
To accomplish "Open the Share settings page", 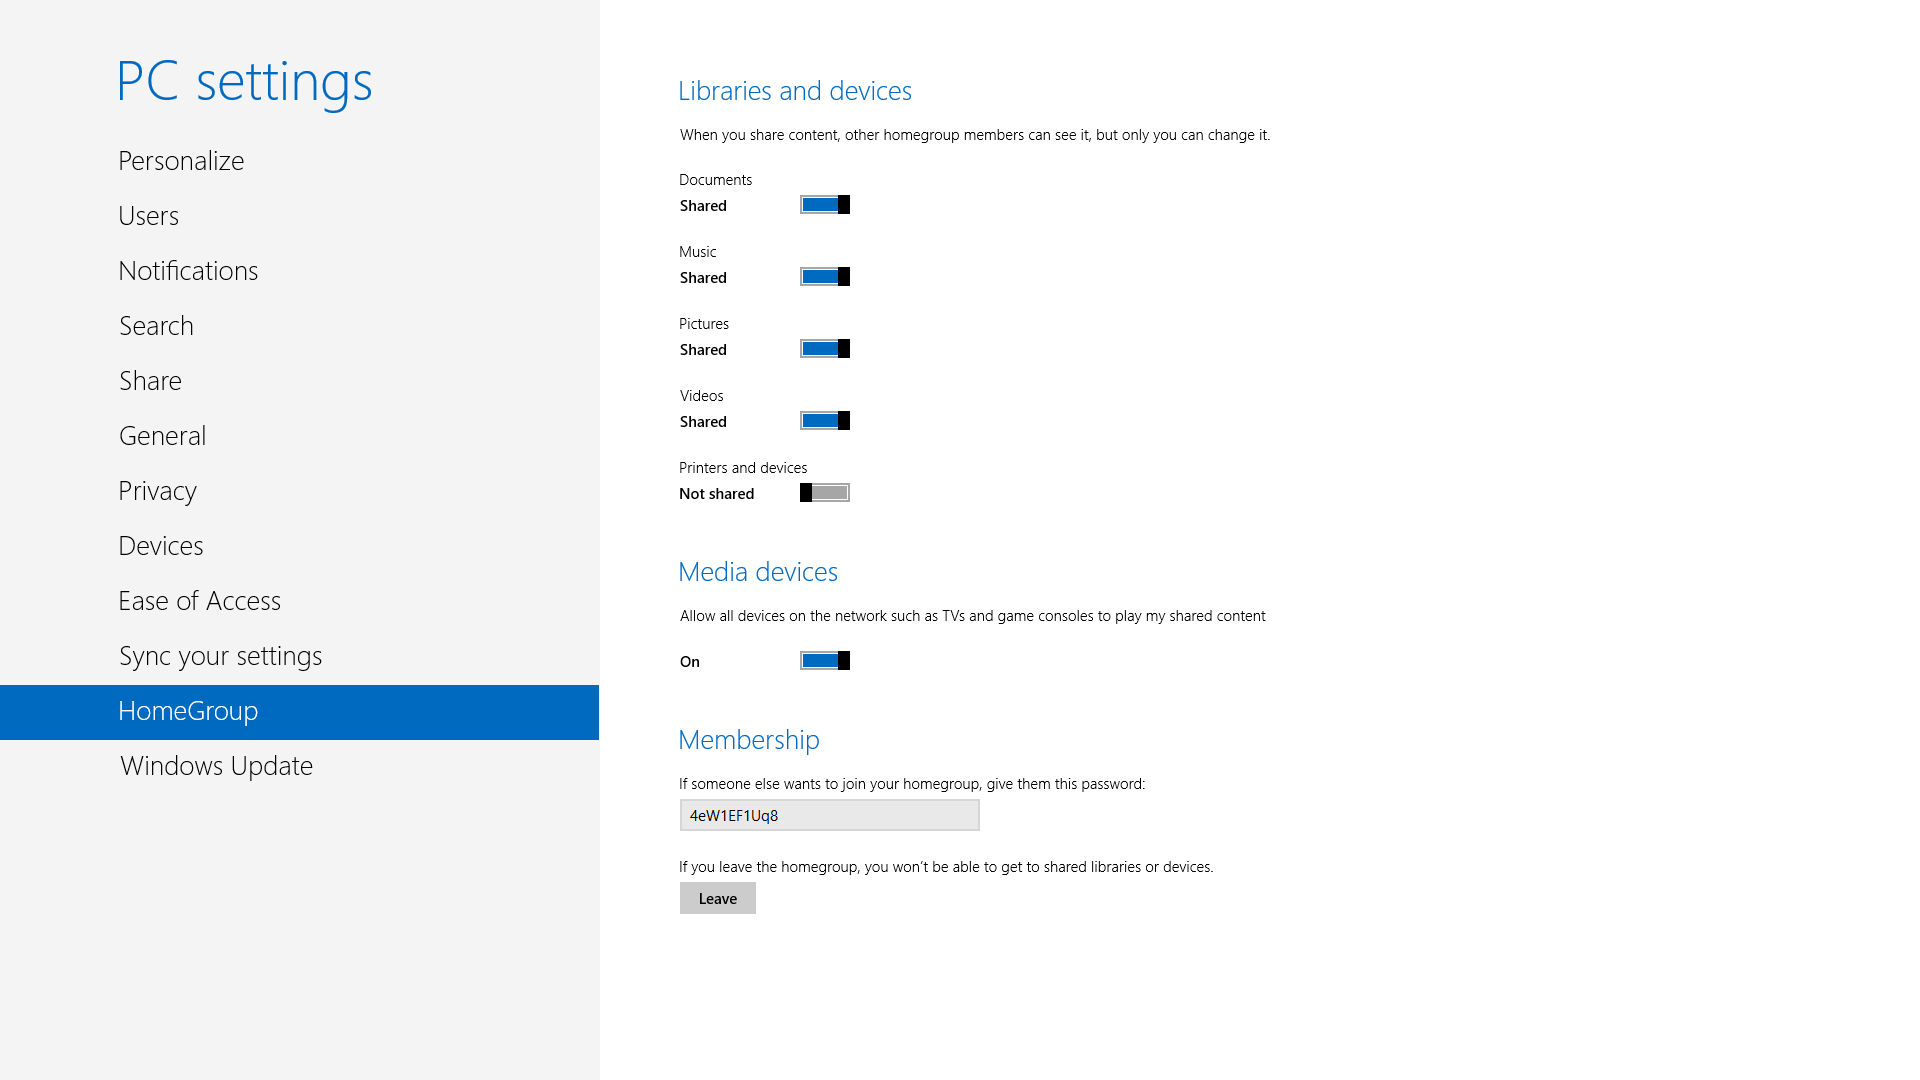I will coord(150,381).
